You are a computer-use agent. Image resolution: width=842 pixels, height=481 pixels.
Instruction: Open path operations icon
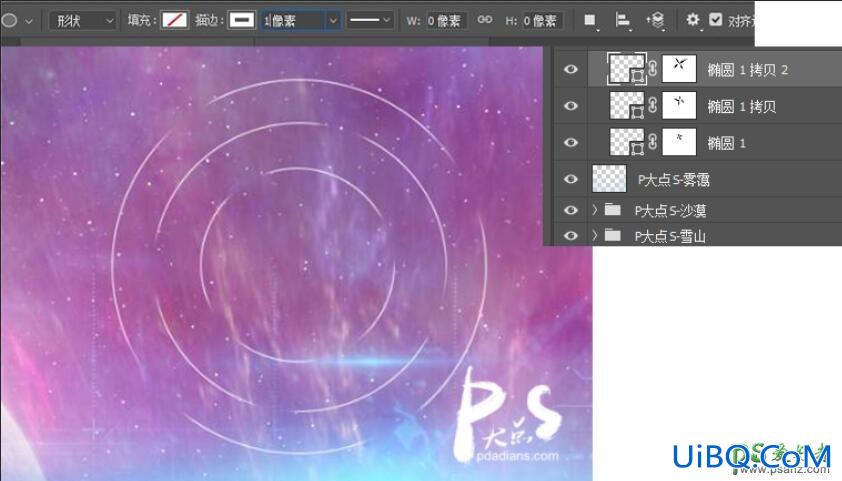590,20
